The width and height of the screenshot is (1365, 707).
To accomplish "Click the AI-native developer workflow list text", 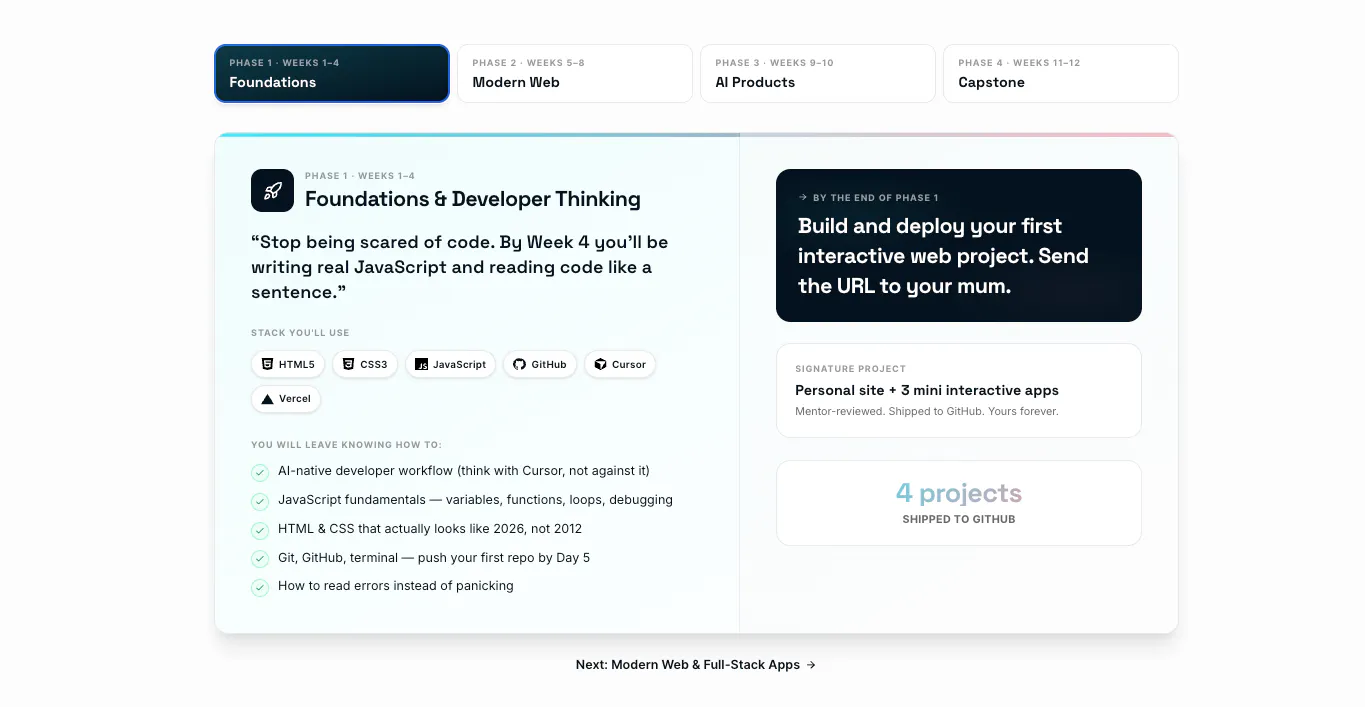I will pos(464,471).
